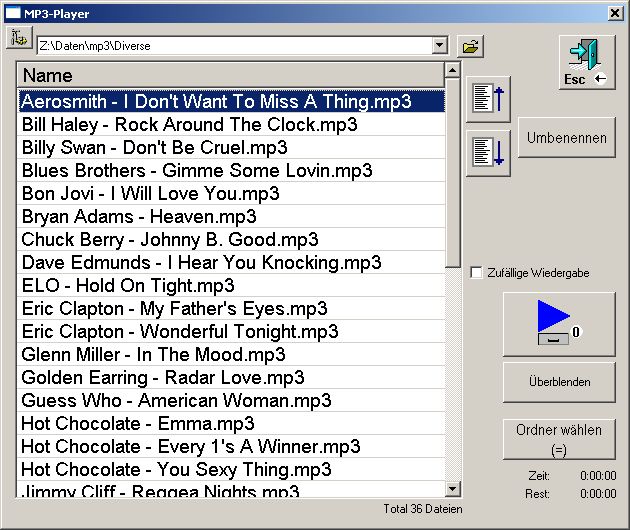
Task: Move selected track up in list
Action: (x=488, y=99)
